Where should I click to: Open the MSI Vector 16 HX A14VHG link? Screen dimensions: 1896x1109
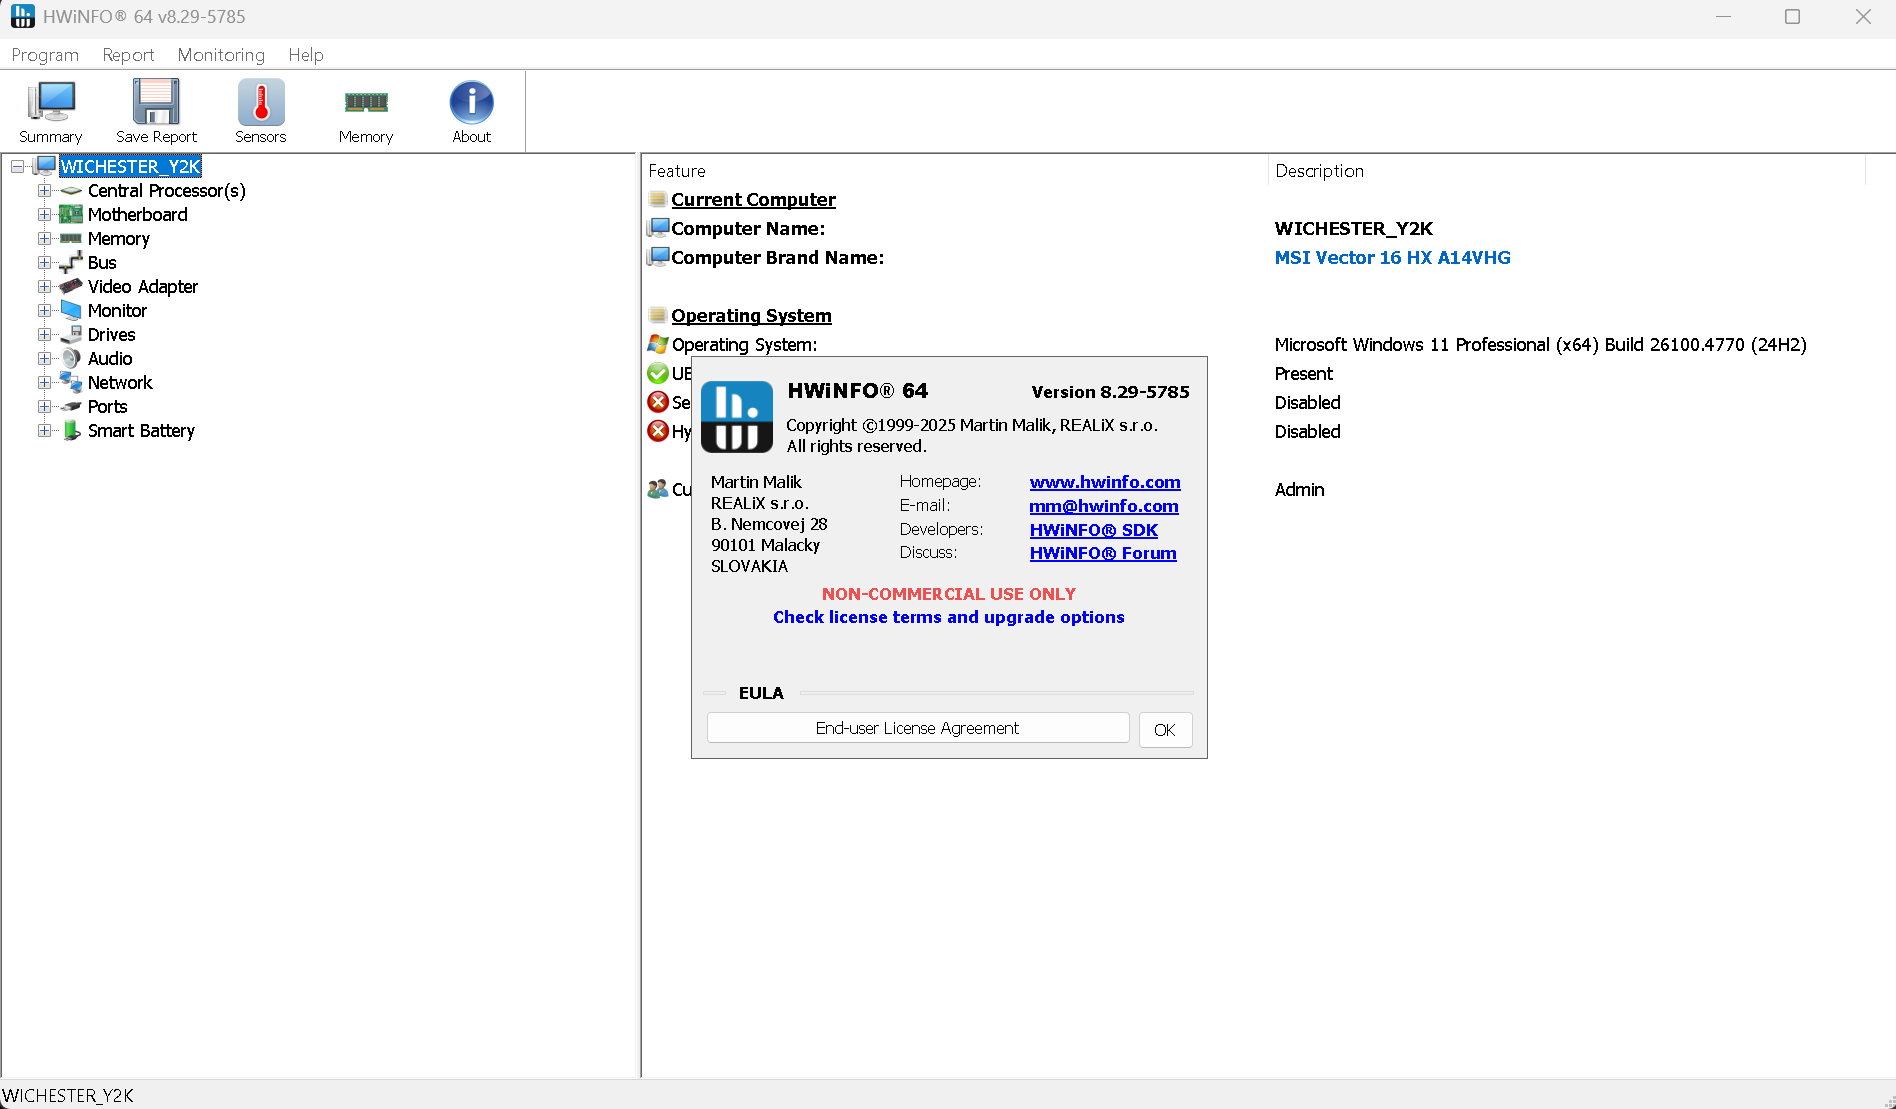(x=1393, y=257)
